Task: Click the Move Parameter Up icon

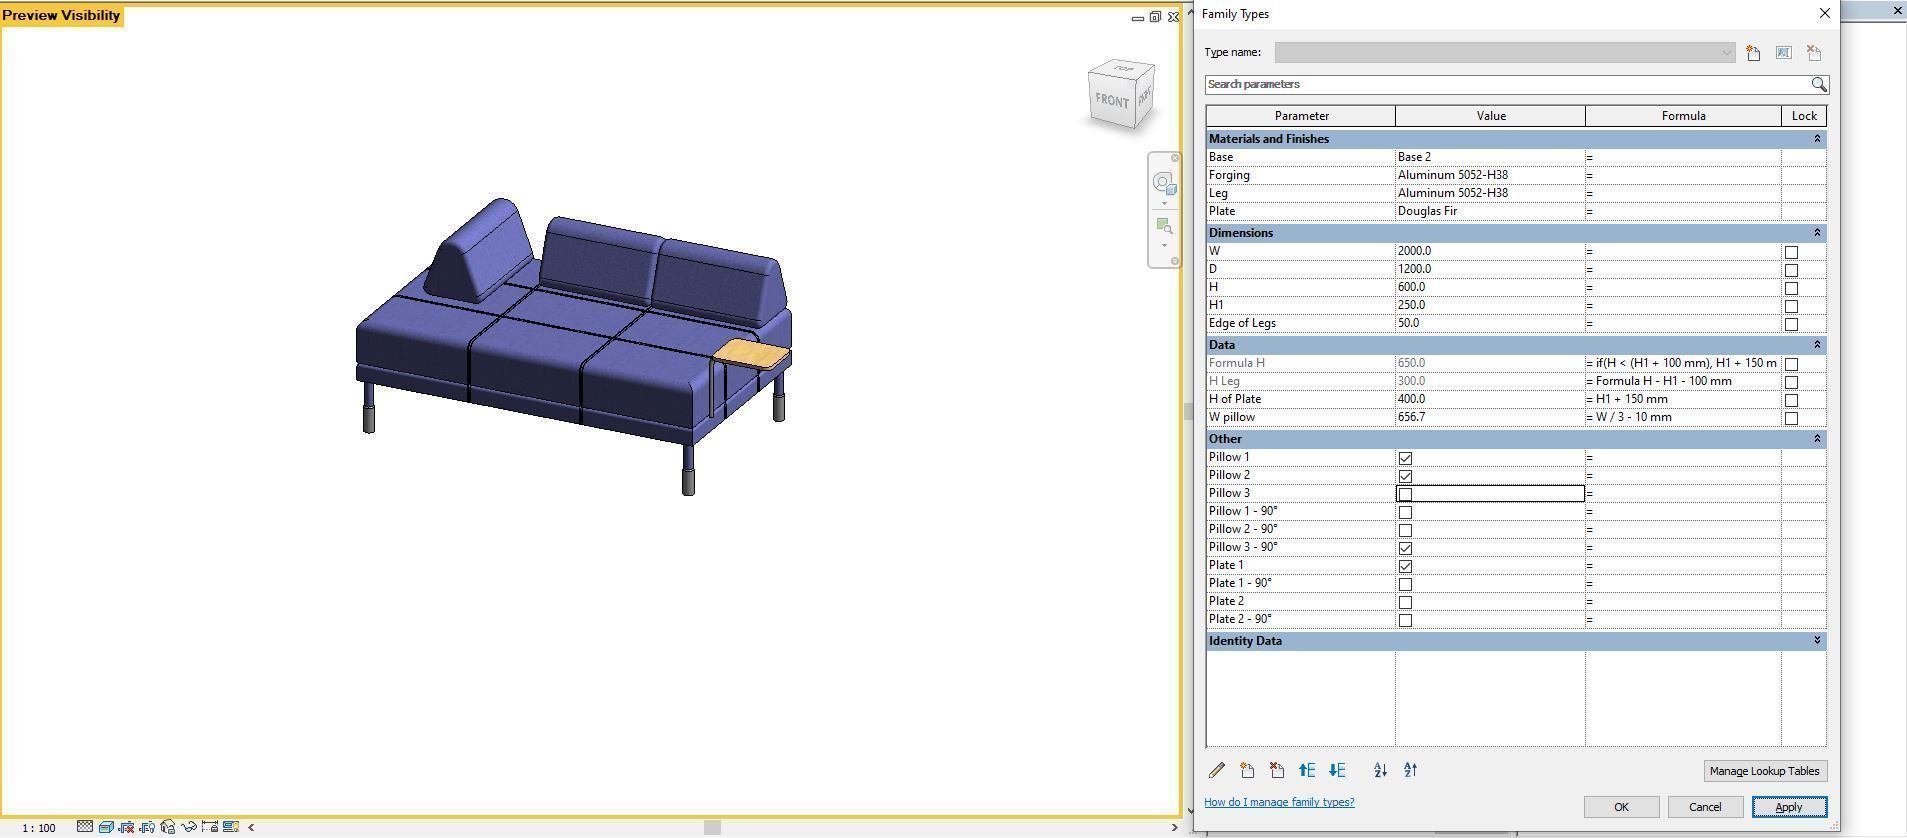Action: tap(1307, 770)
